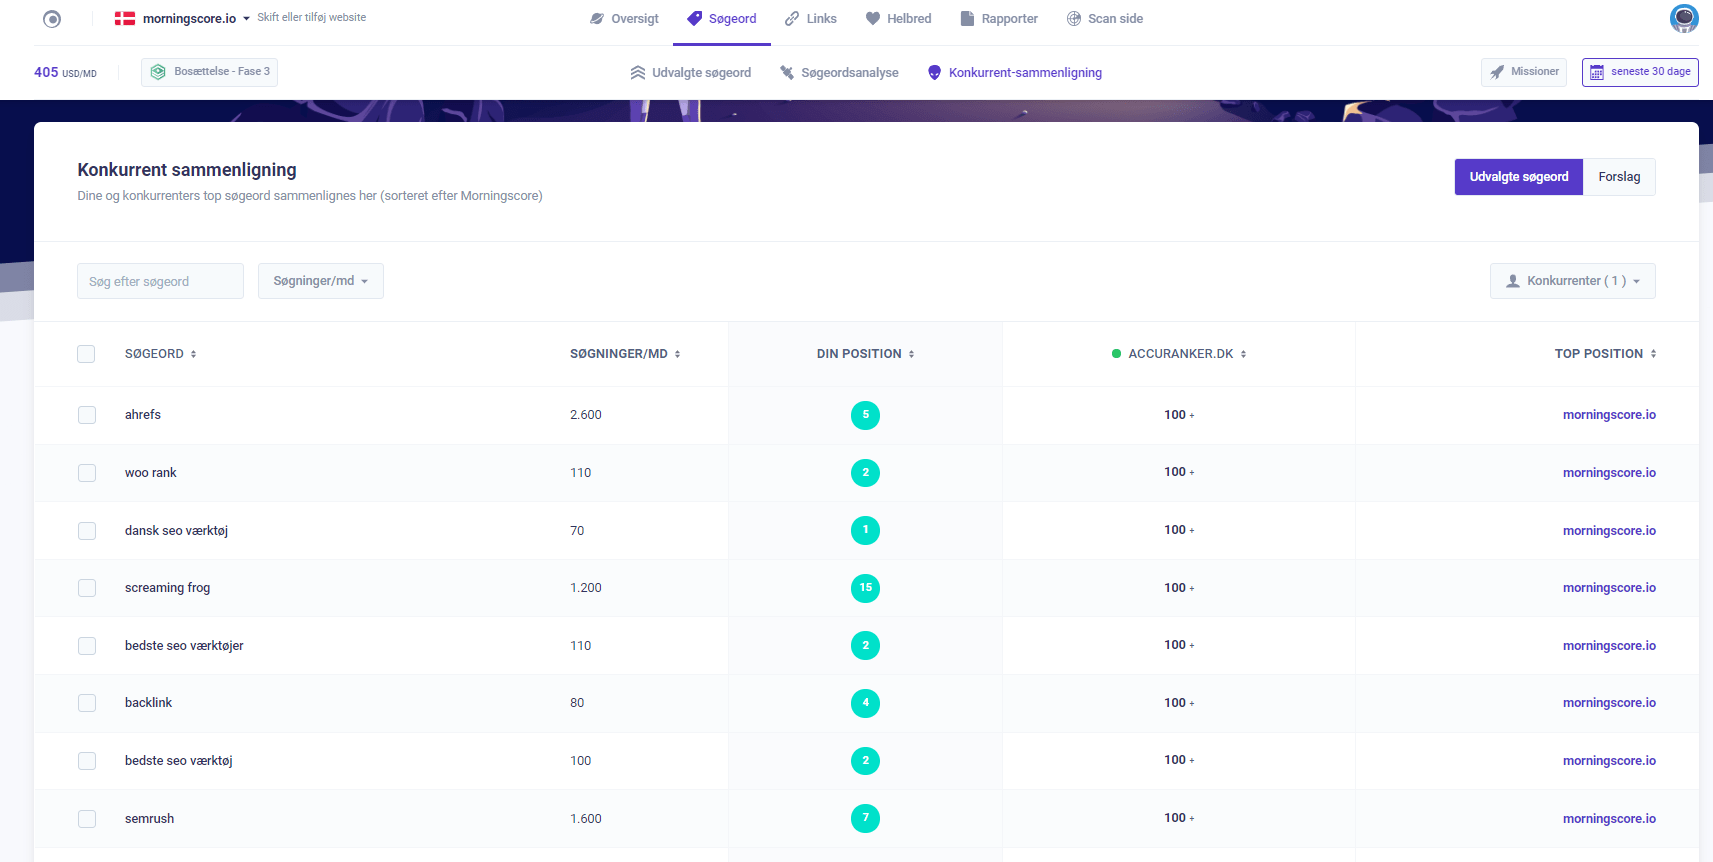The image size is (1713, 862).
Task: Expand the Konkurrenter (1) dropdown
Action: (1572, 281)
